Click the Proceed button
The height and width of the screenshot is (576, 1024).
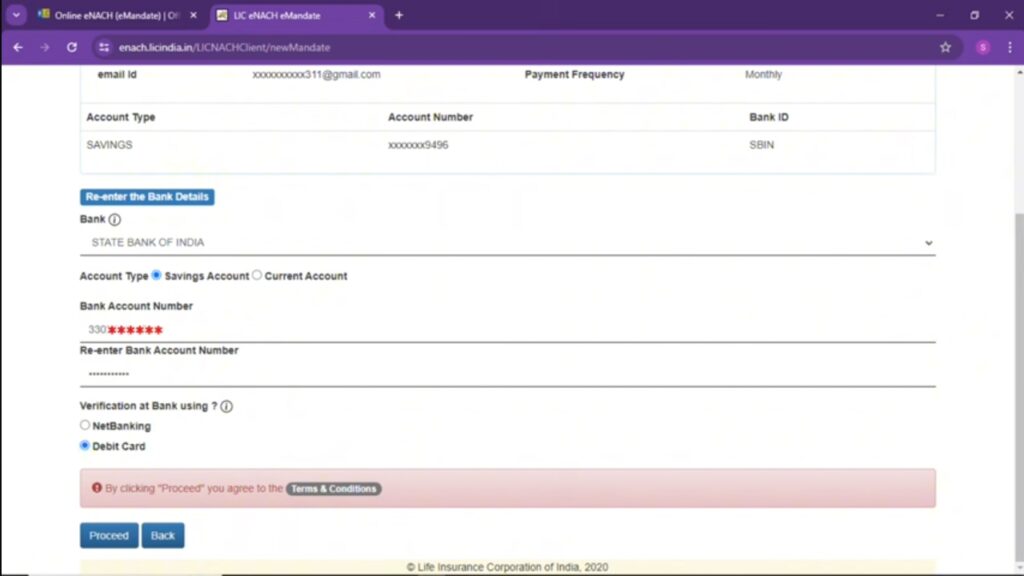[109, 536]
